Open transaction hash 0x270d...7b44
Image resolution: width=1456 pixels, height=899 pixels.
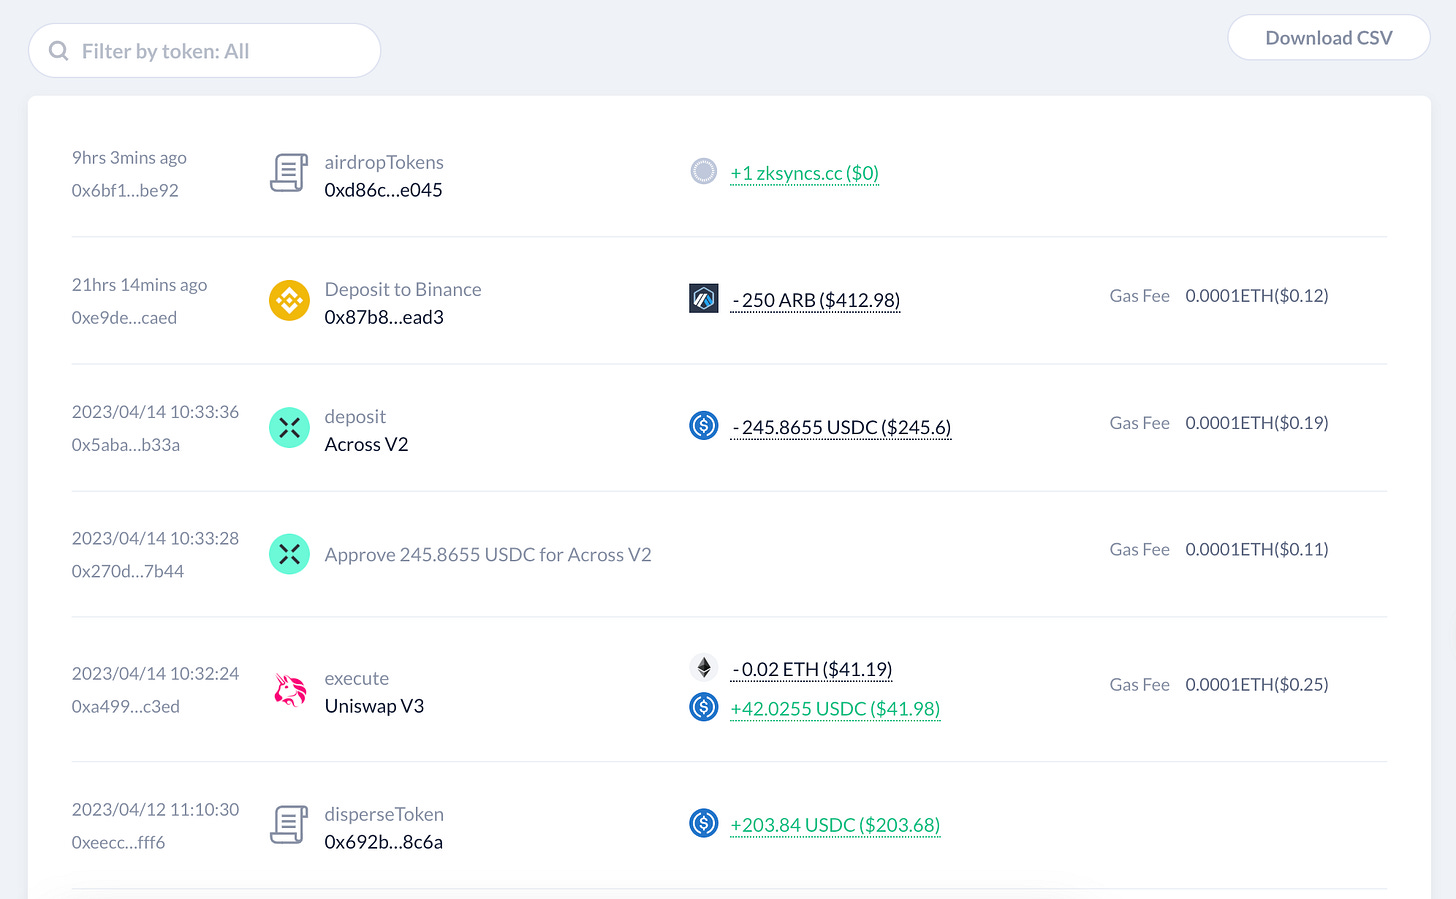(x=128, y=571)
